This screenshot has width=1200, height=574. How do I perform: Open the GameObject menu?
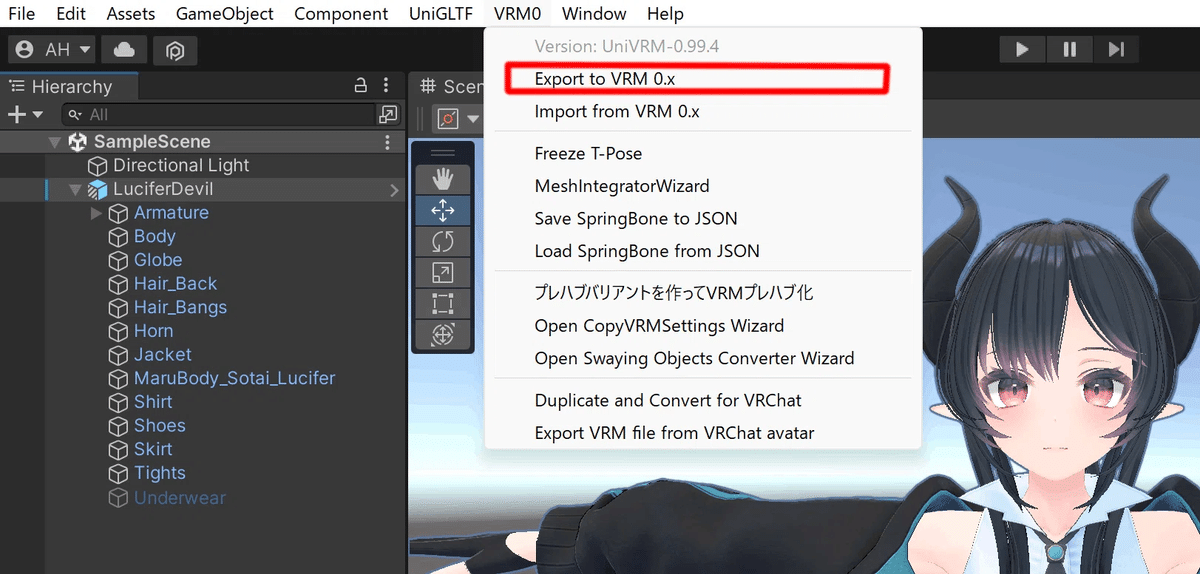(x=225, y=14)
